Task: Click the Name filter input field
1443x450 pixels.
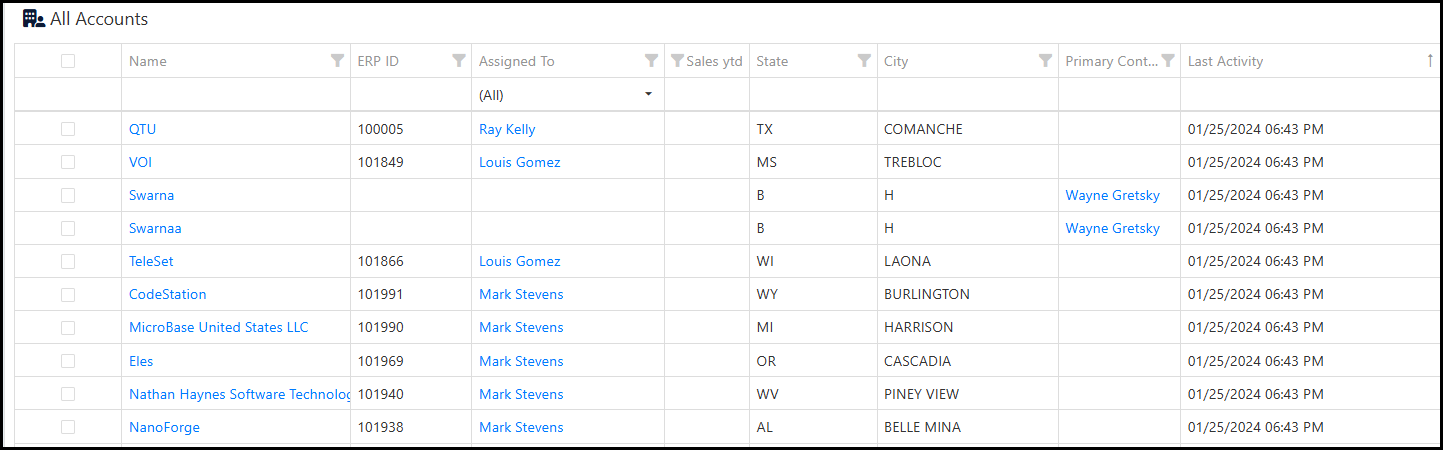Action: click(x=236, y=95)
